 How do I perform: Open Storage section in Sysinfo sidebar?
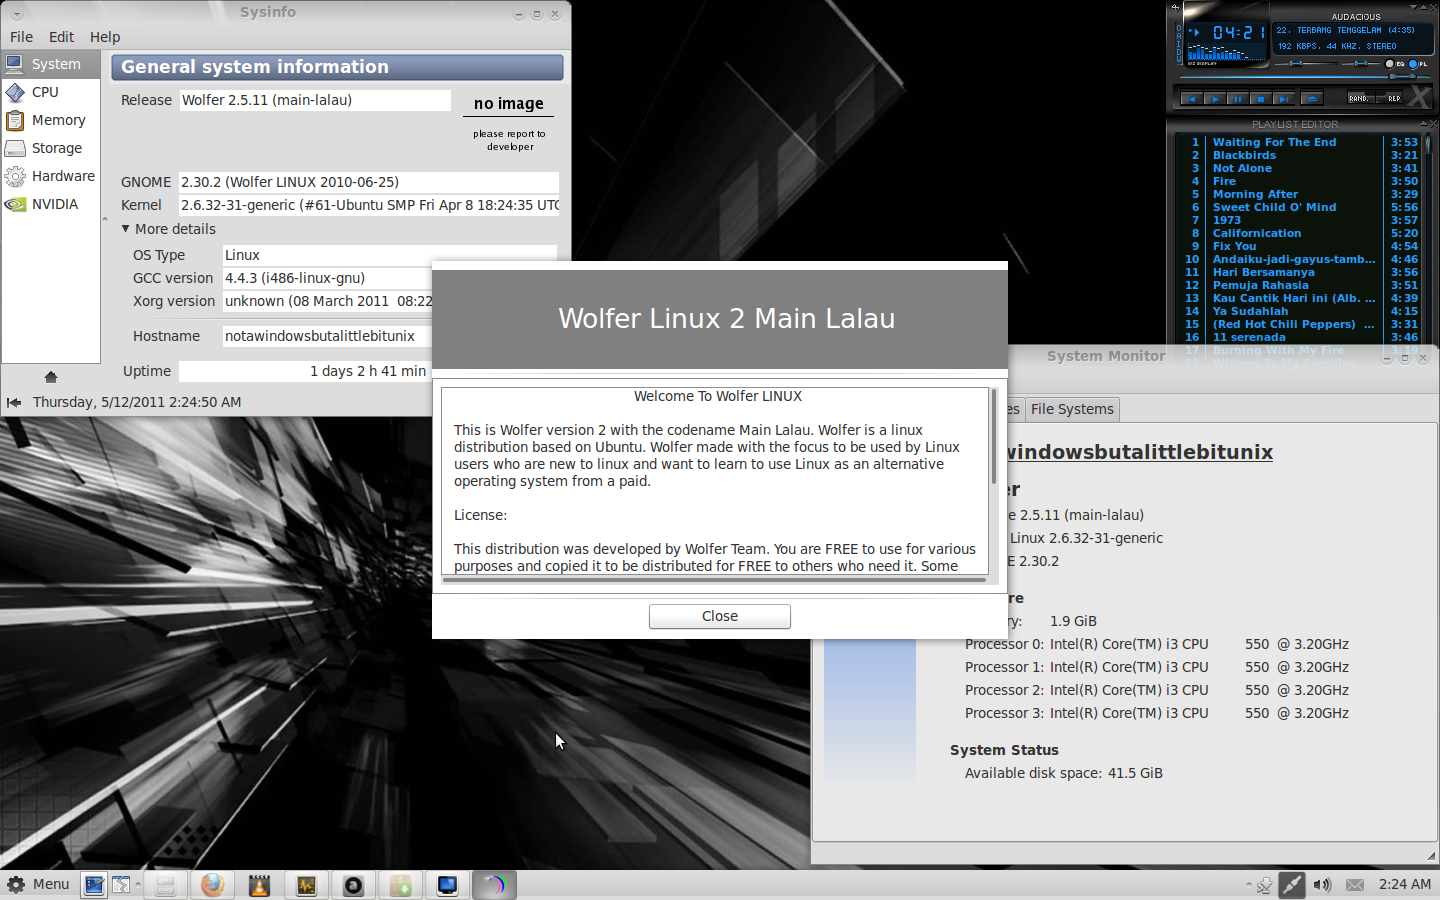point(51,148)
